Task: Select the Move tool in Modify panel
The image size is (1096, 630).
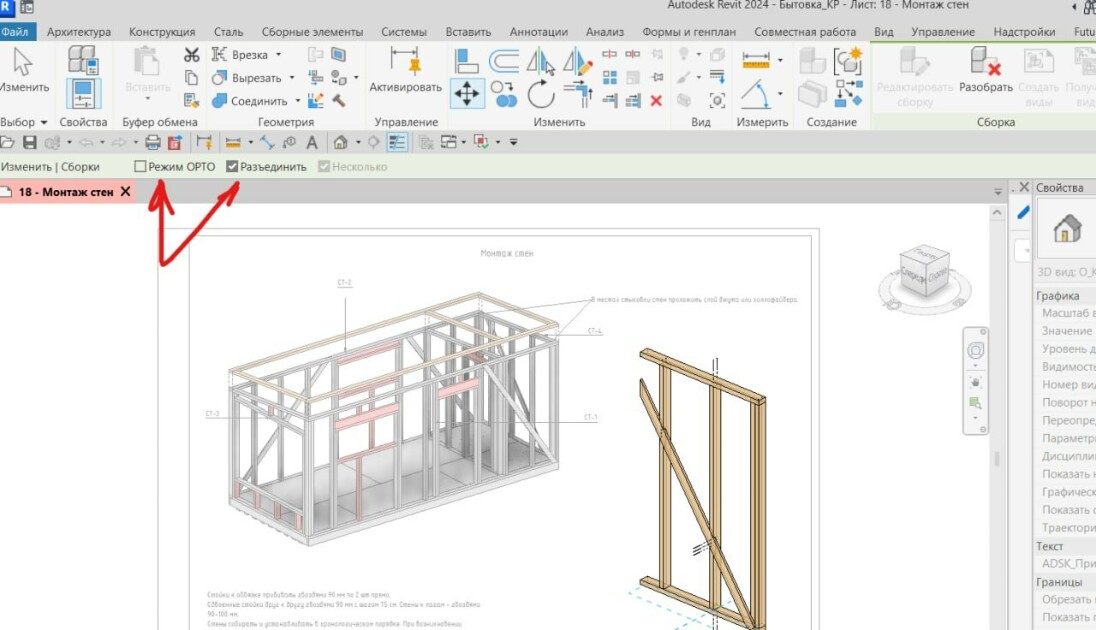Action: tap(466, 94)
